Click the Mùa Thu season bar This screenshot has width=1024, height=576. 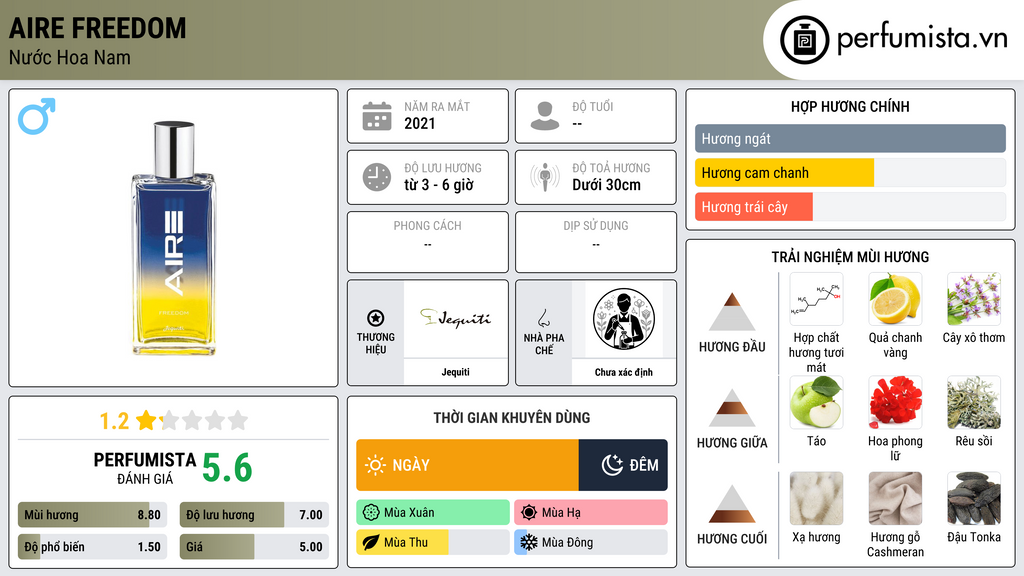coord(433,542)
